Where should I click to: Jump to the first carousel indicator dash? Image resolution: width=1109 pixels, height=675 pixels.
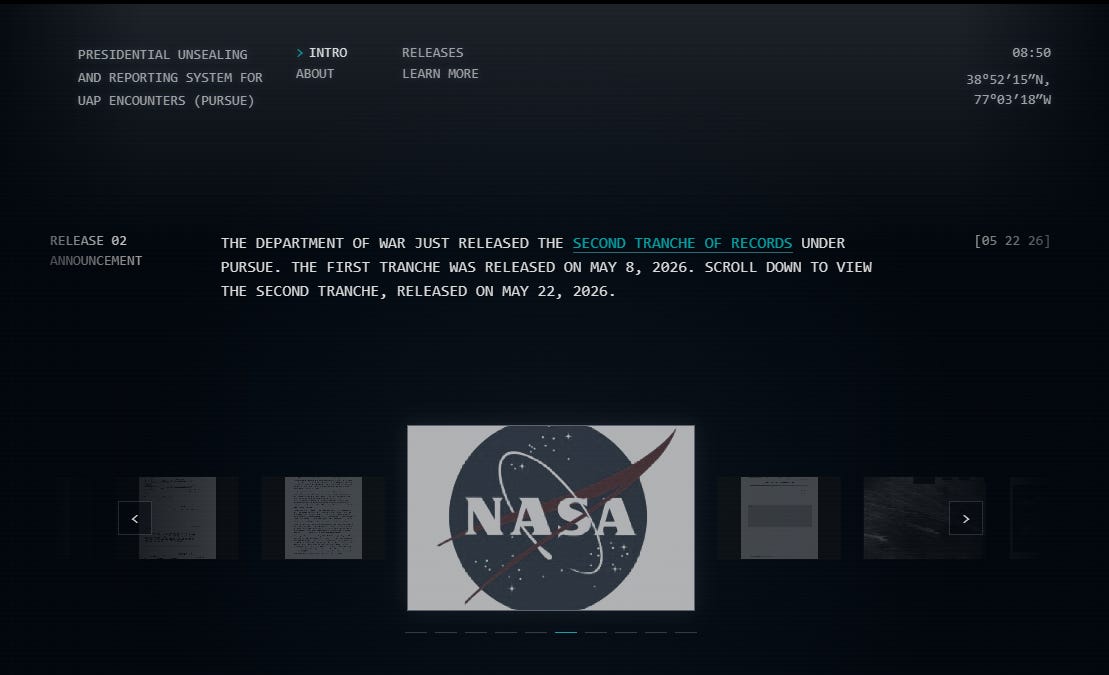[x=416, y=632]
